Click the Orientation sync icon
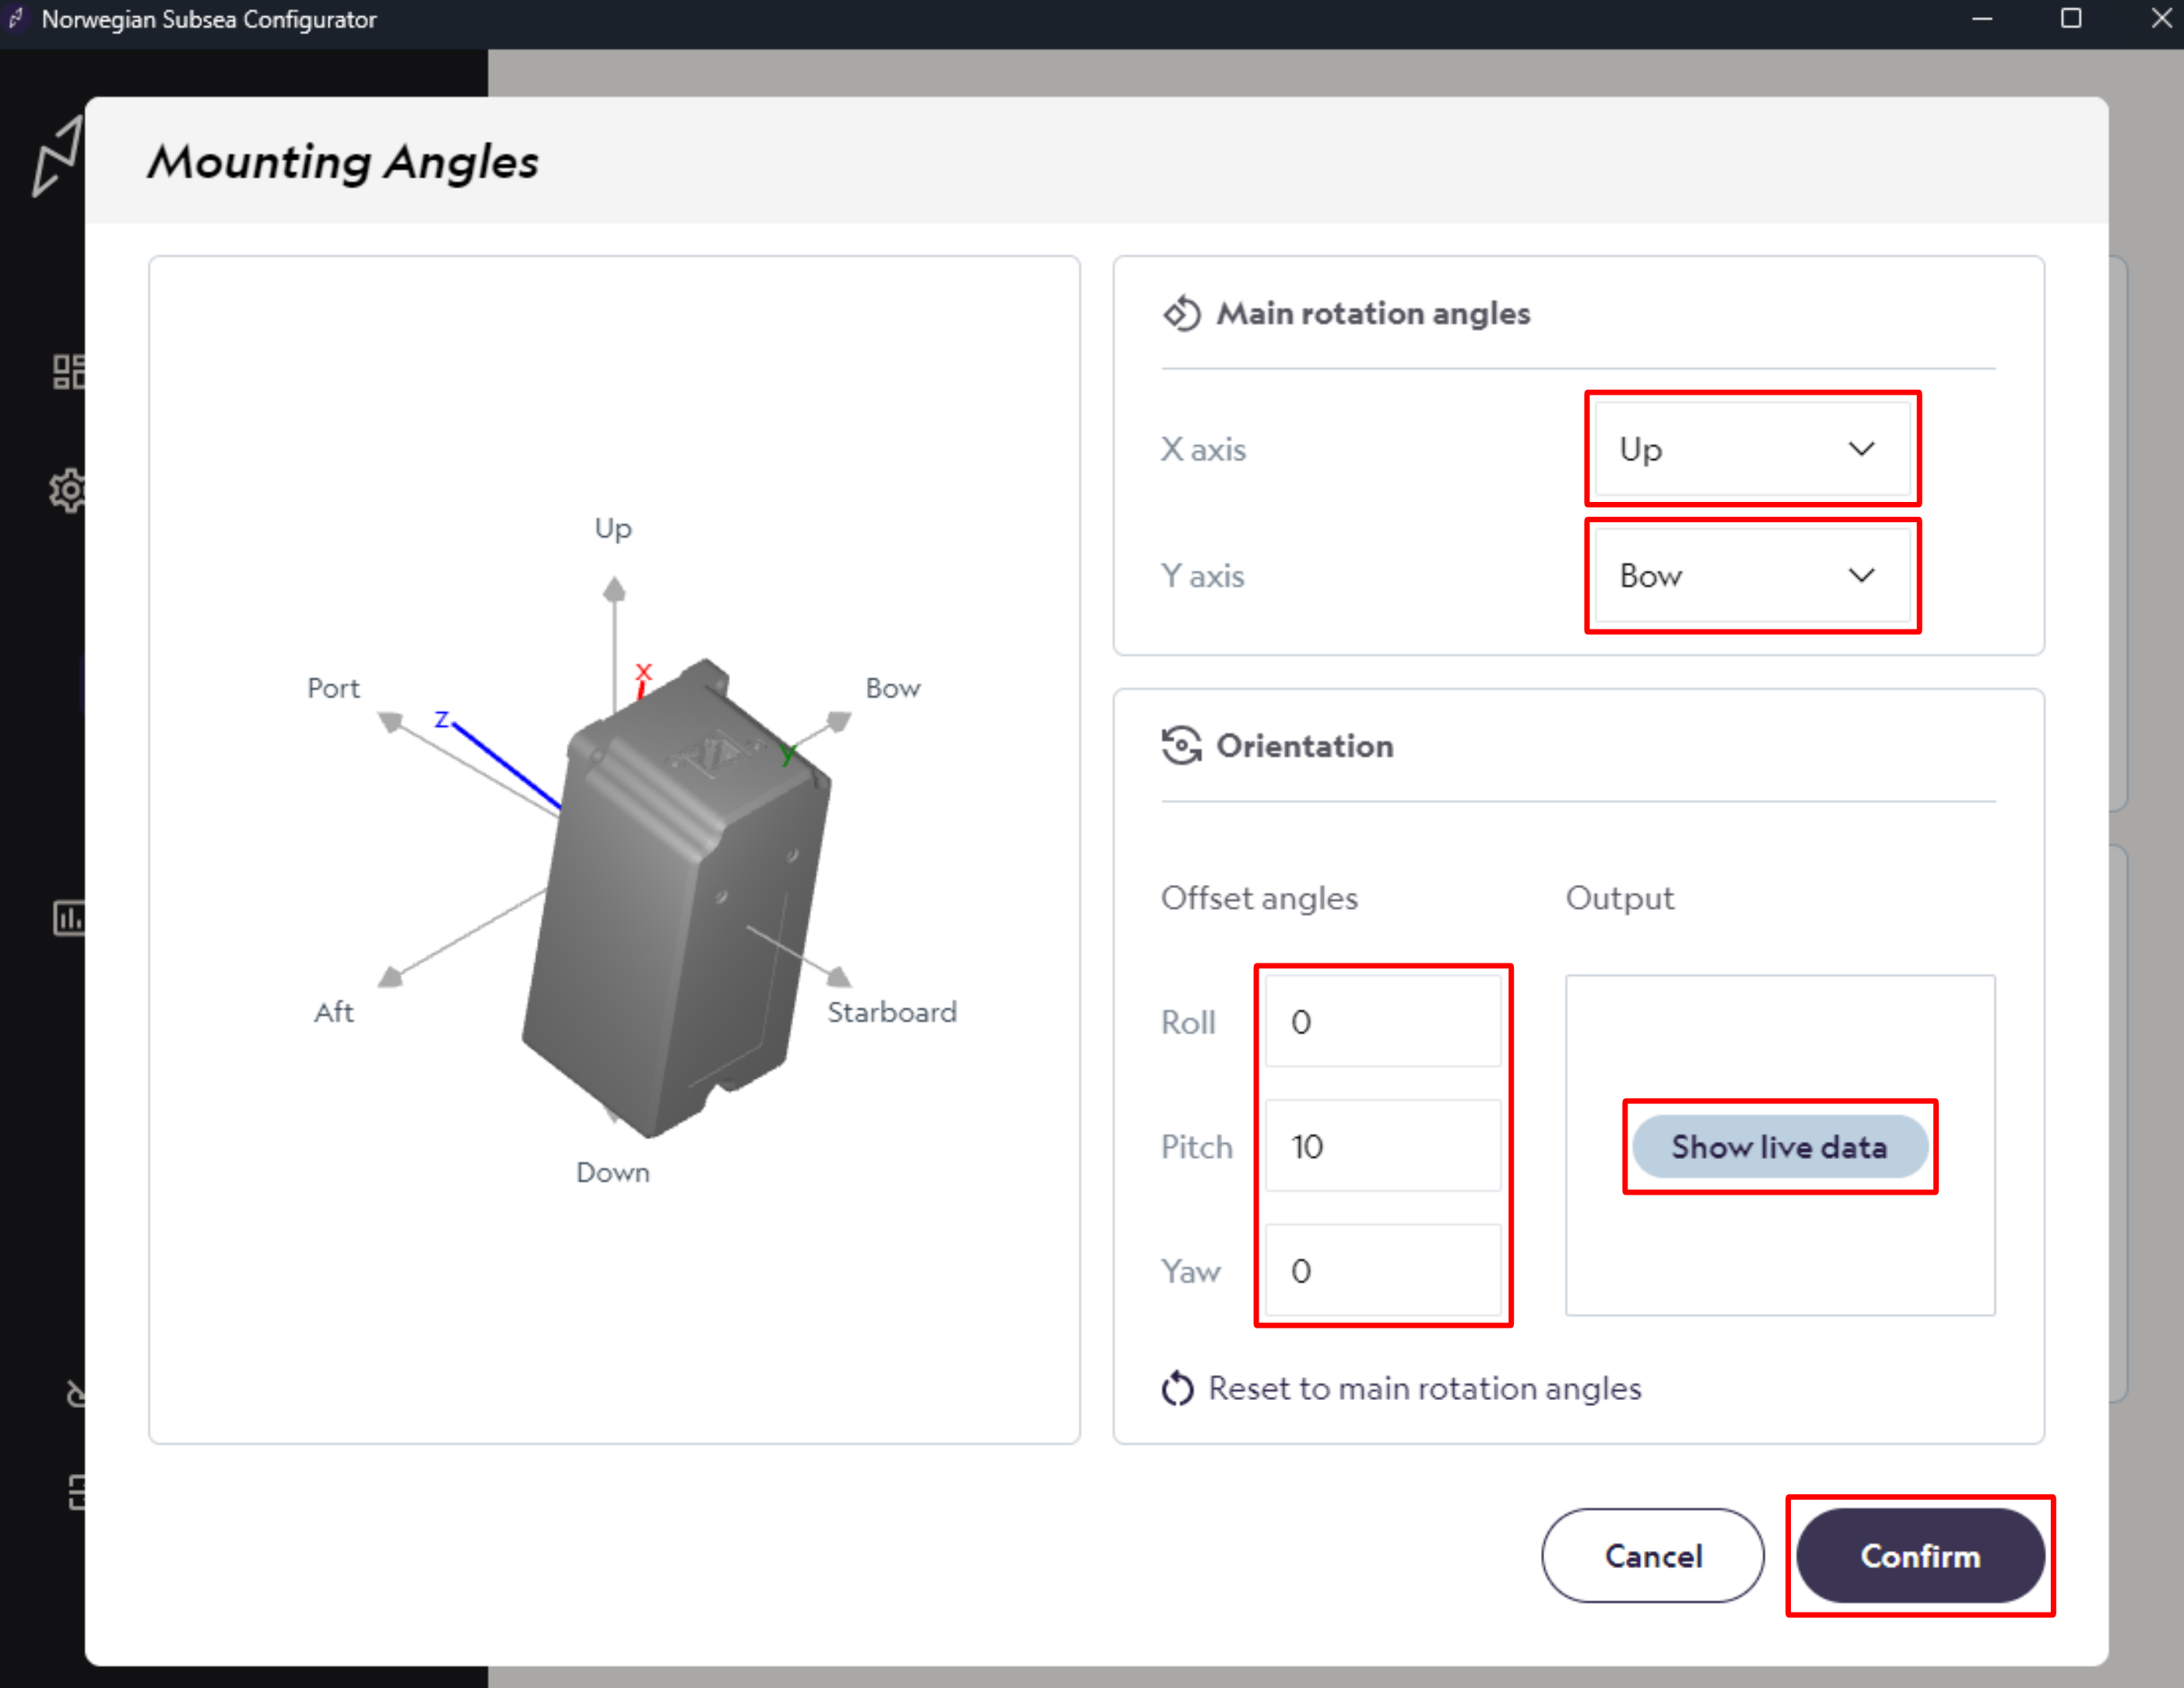This screenshot has height=1688, width=2184. click(1182, 745)
